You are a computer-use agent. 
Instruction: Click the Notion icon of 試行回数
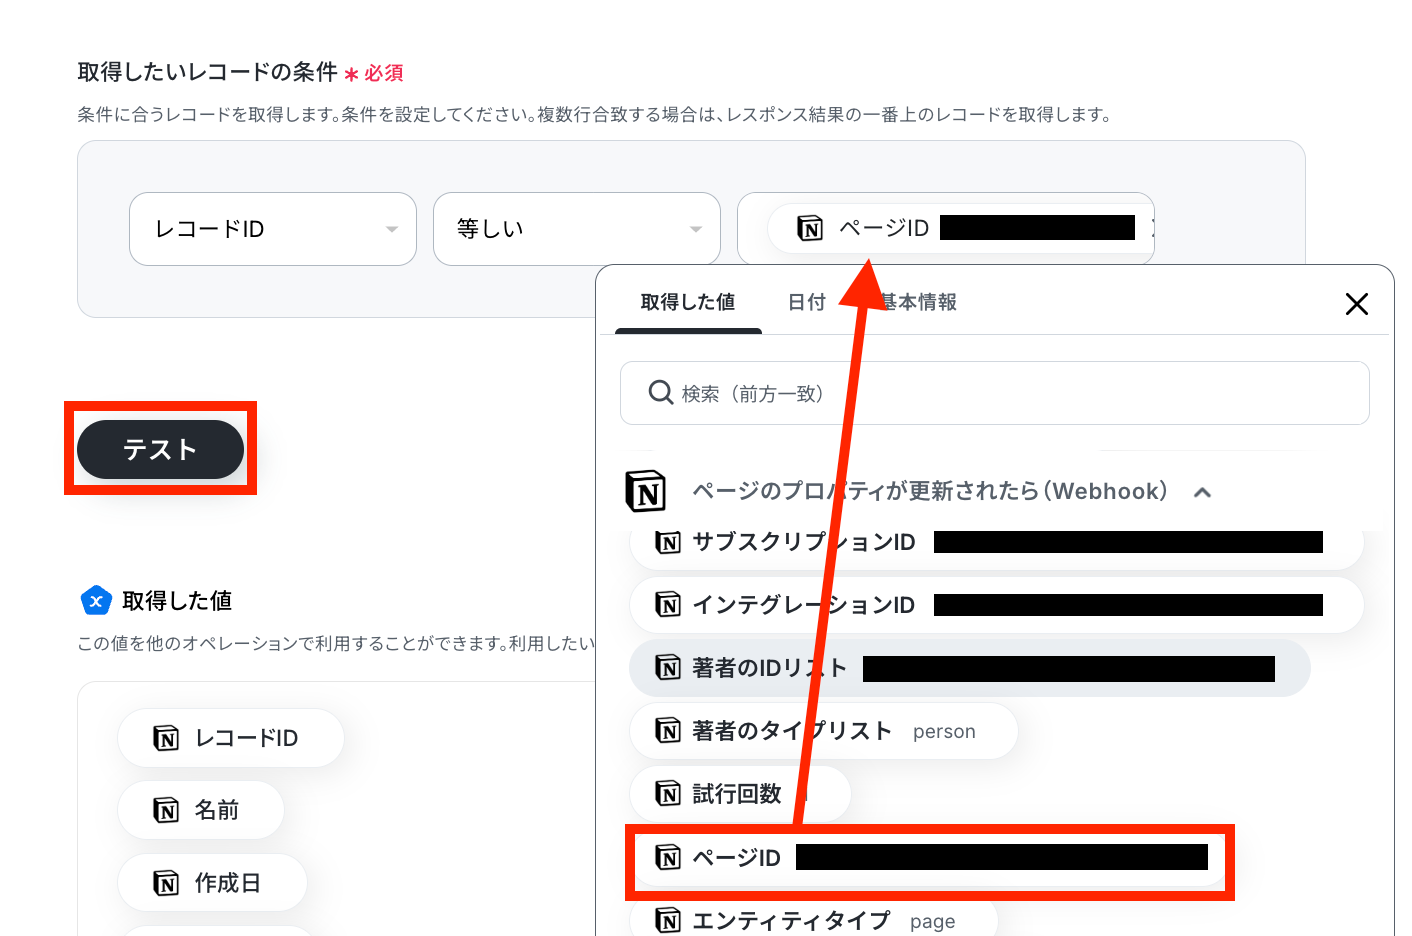click(668, 794)
